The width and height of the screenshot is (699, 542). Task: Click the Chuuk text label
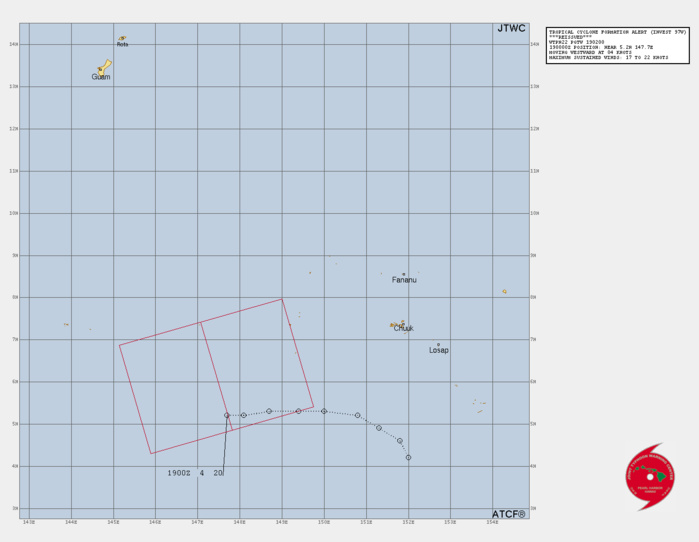[404, 329]
